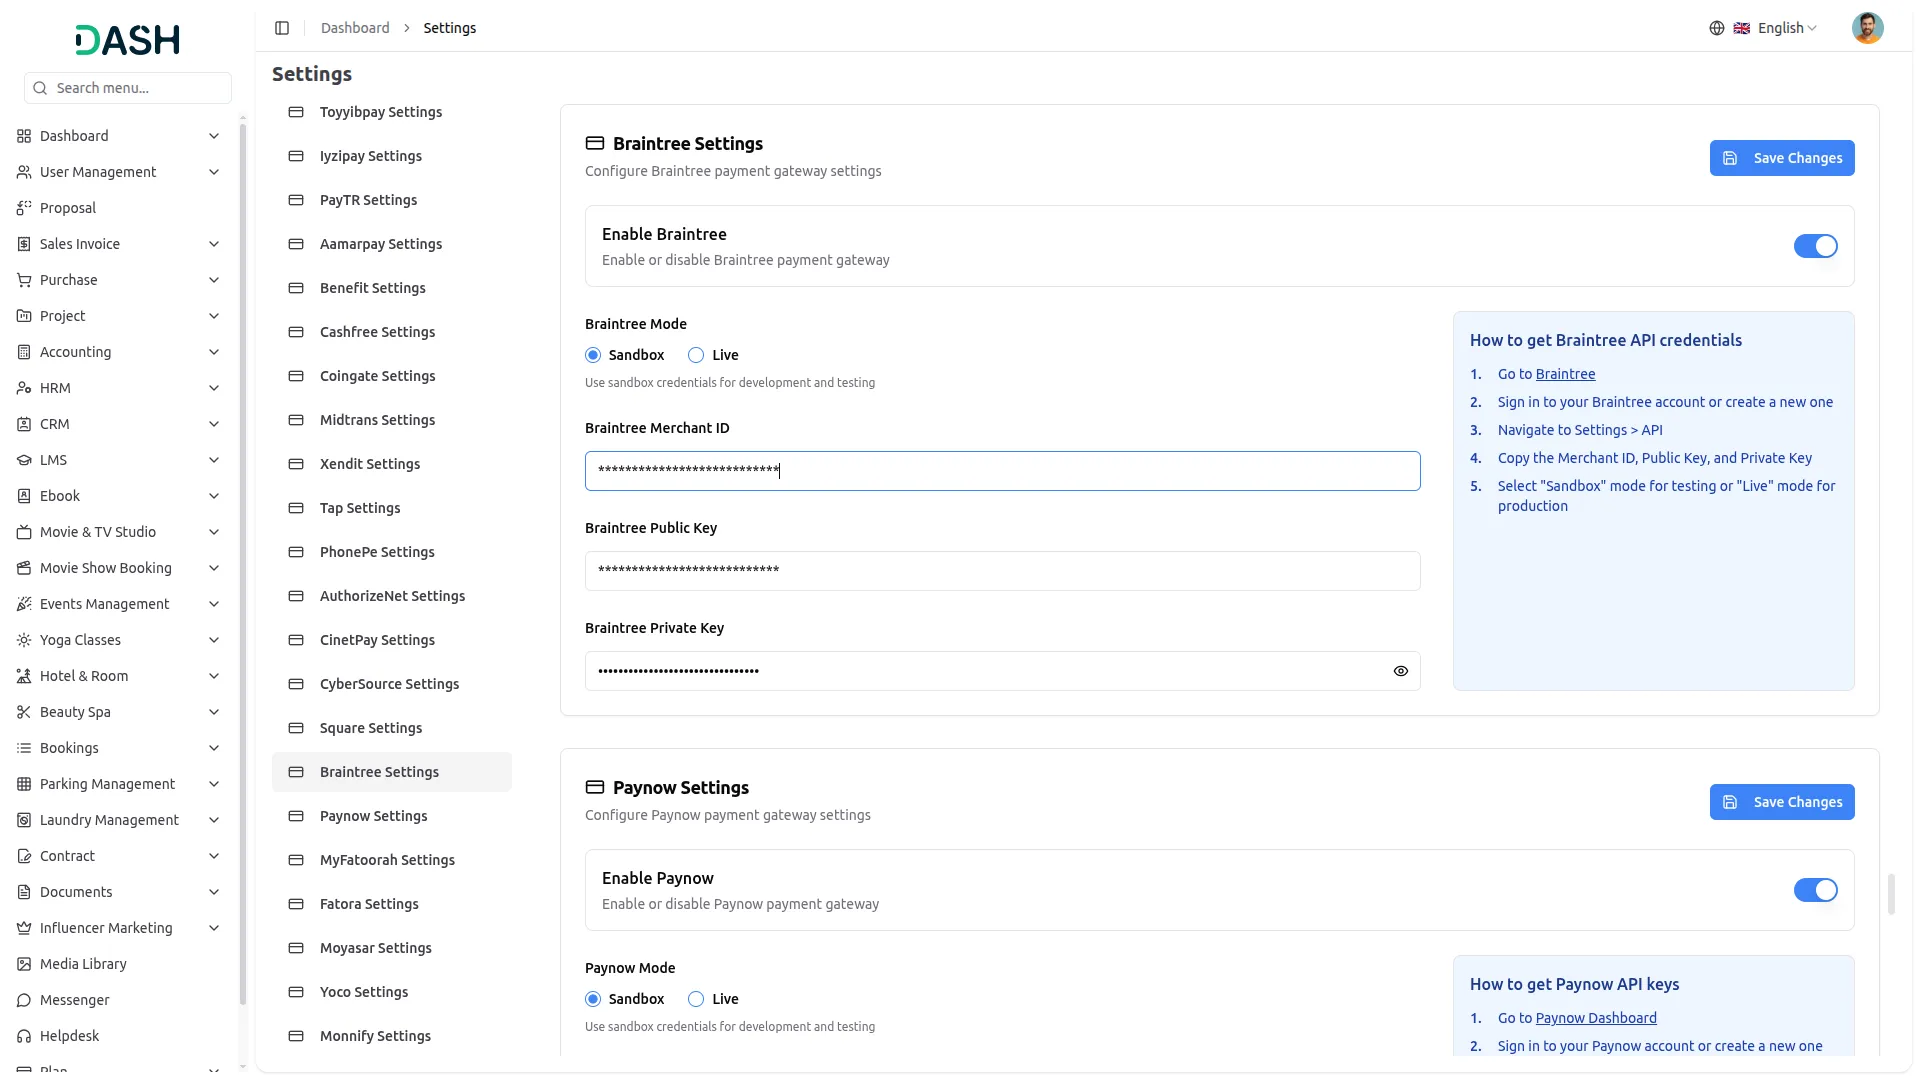Expand the CRM menu chevron
This screenshot has width=1920, height=1080.
[x=214, y=424]
